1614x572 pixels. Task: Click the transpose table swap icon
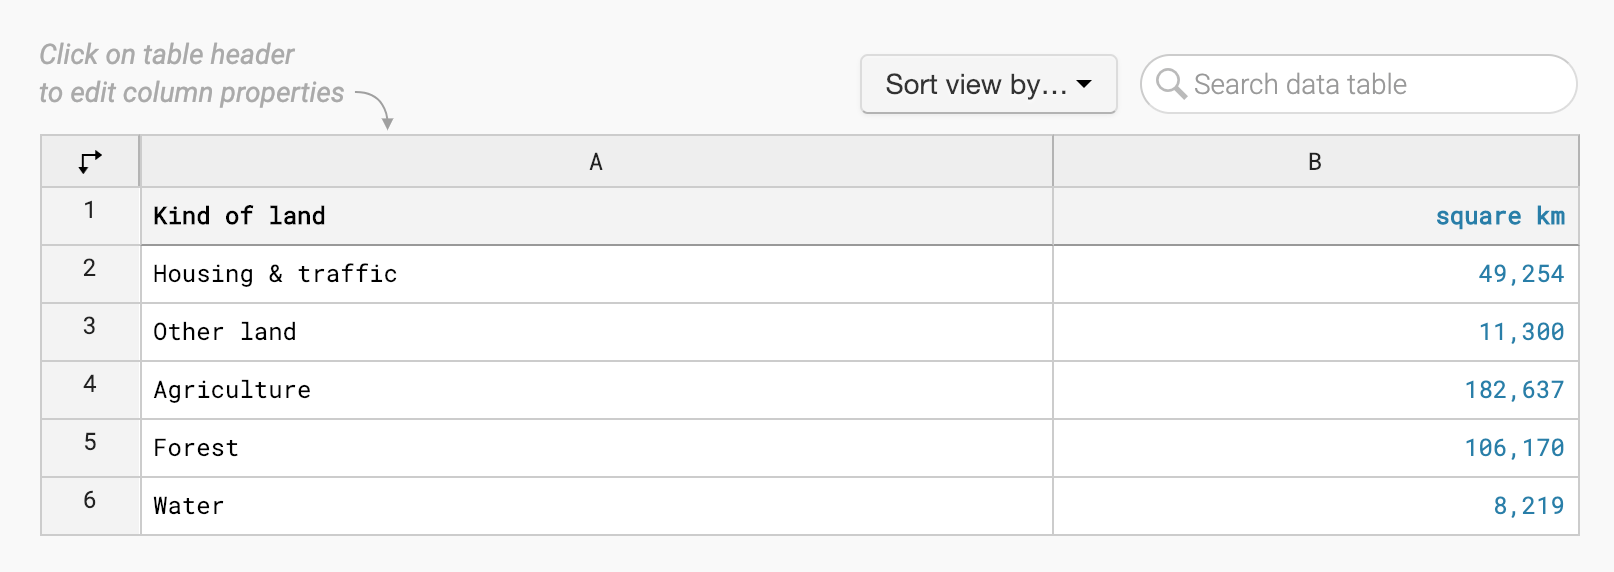[x=90, y=161]
